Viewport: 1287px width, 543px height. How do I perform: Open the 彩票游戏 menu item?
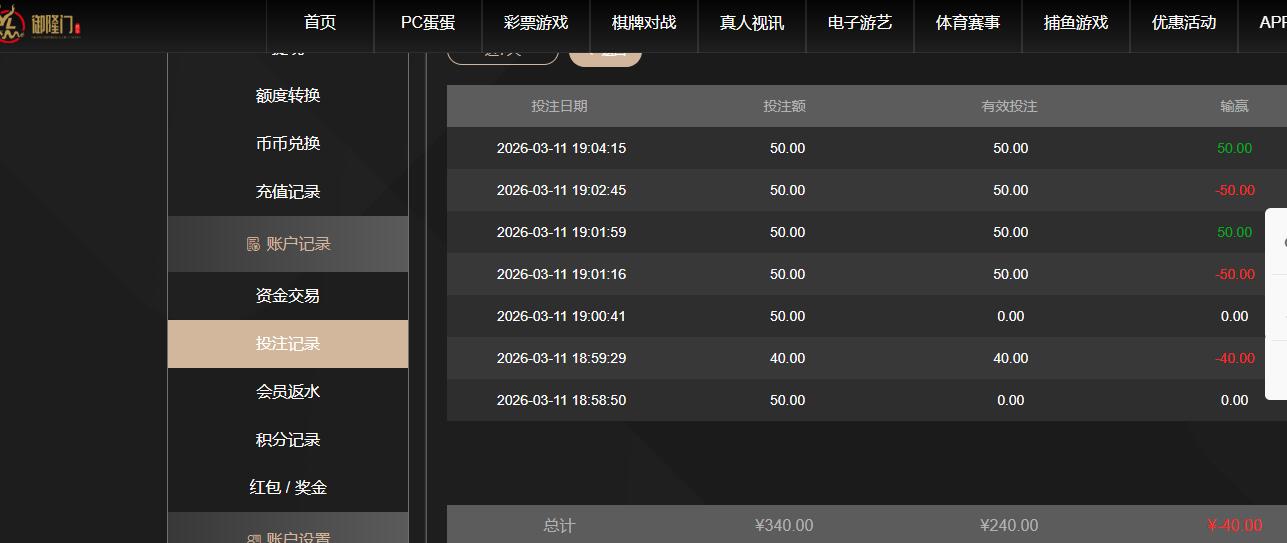(x=536, y=23)
